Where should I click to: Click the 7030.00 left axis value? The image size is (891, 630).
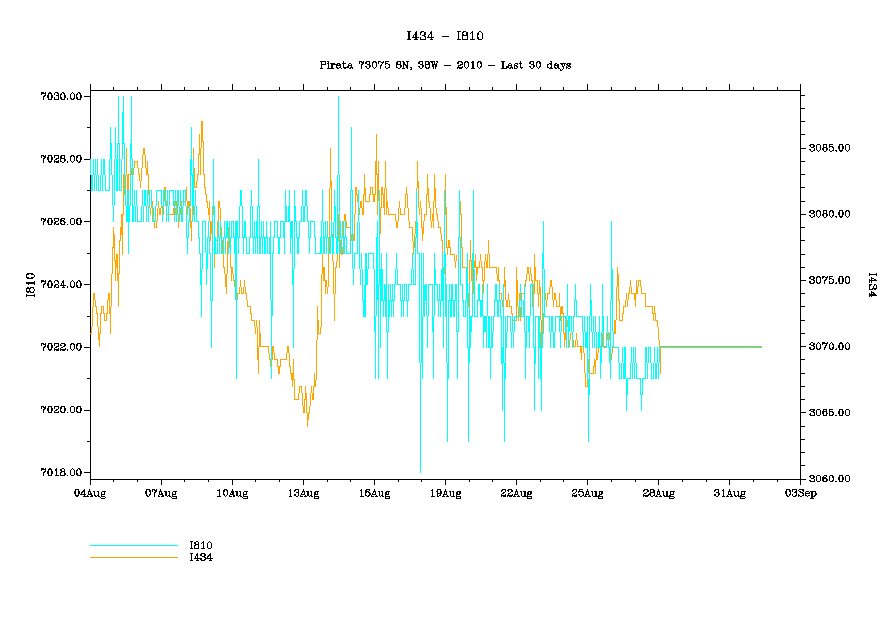coord(61,96)
